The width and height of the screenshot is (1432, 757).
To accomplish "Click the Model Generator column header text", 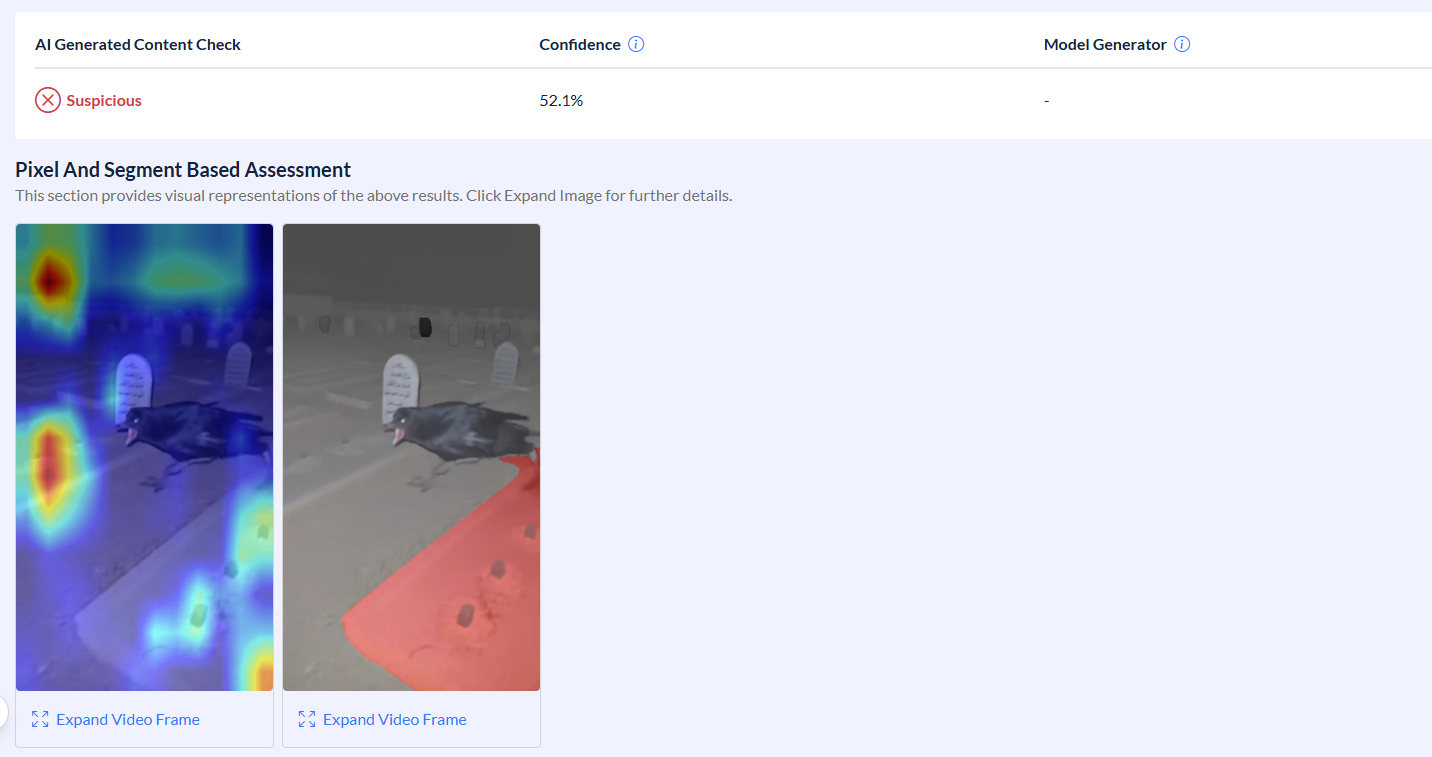I will [x=1105, y=44].
